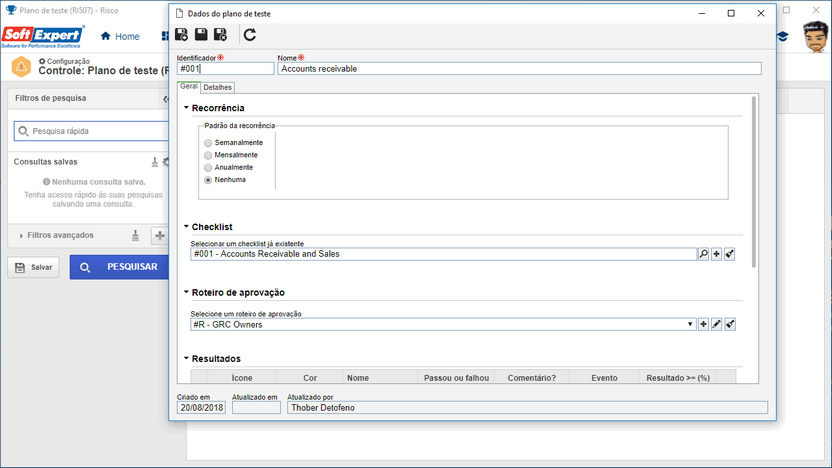The width and height of the screenshot is (832, 468).
Task: Click the Cor column header
Action: click(x=310, y=378)
